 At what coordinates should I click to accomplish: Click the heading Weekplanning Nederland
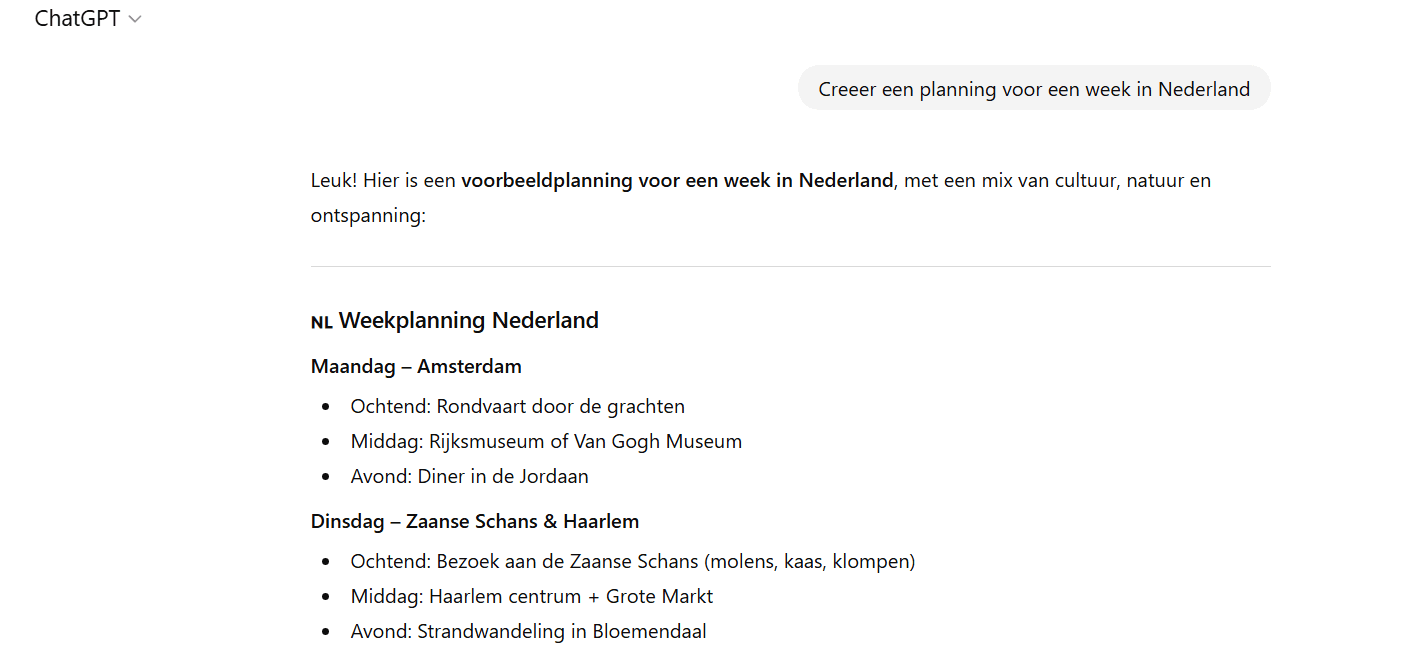tap(467, 320)
